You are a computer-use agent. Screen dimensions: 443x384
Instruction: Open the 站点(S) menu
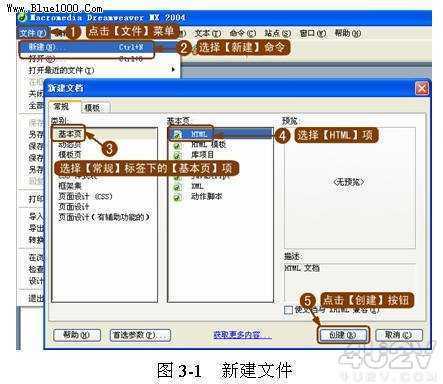(x=277, y=33)
